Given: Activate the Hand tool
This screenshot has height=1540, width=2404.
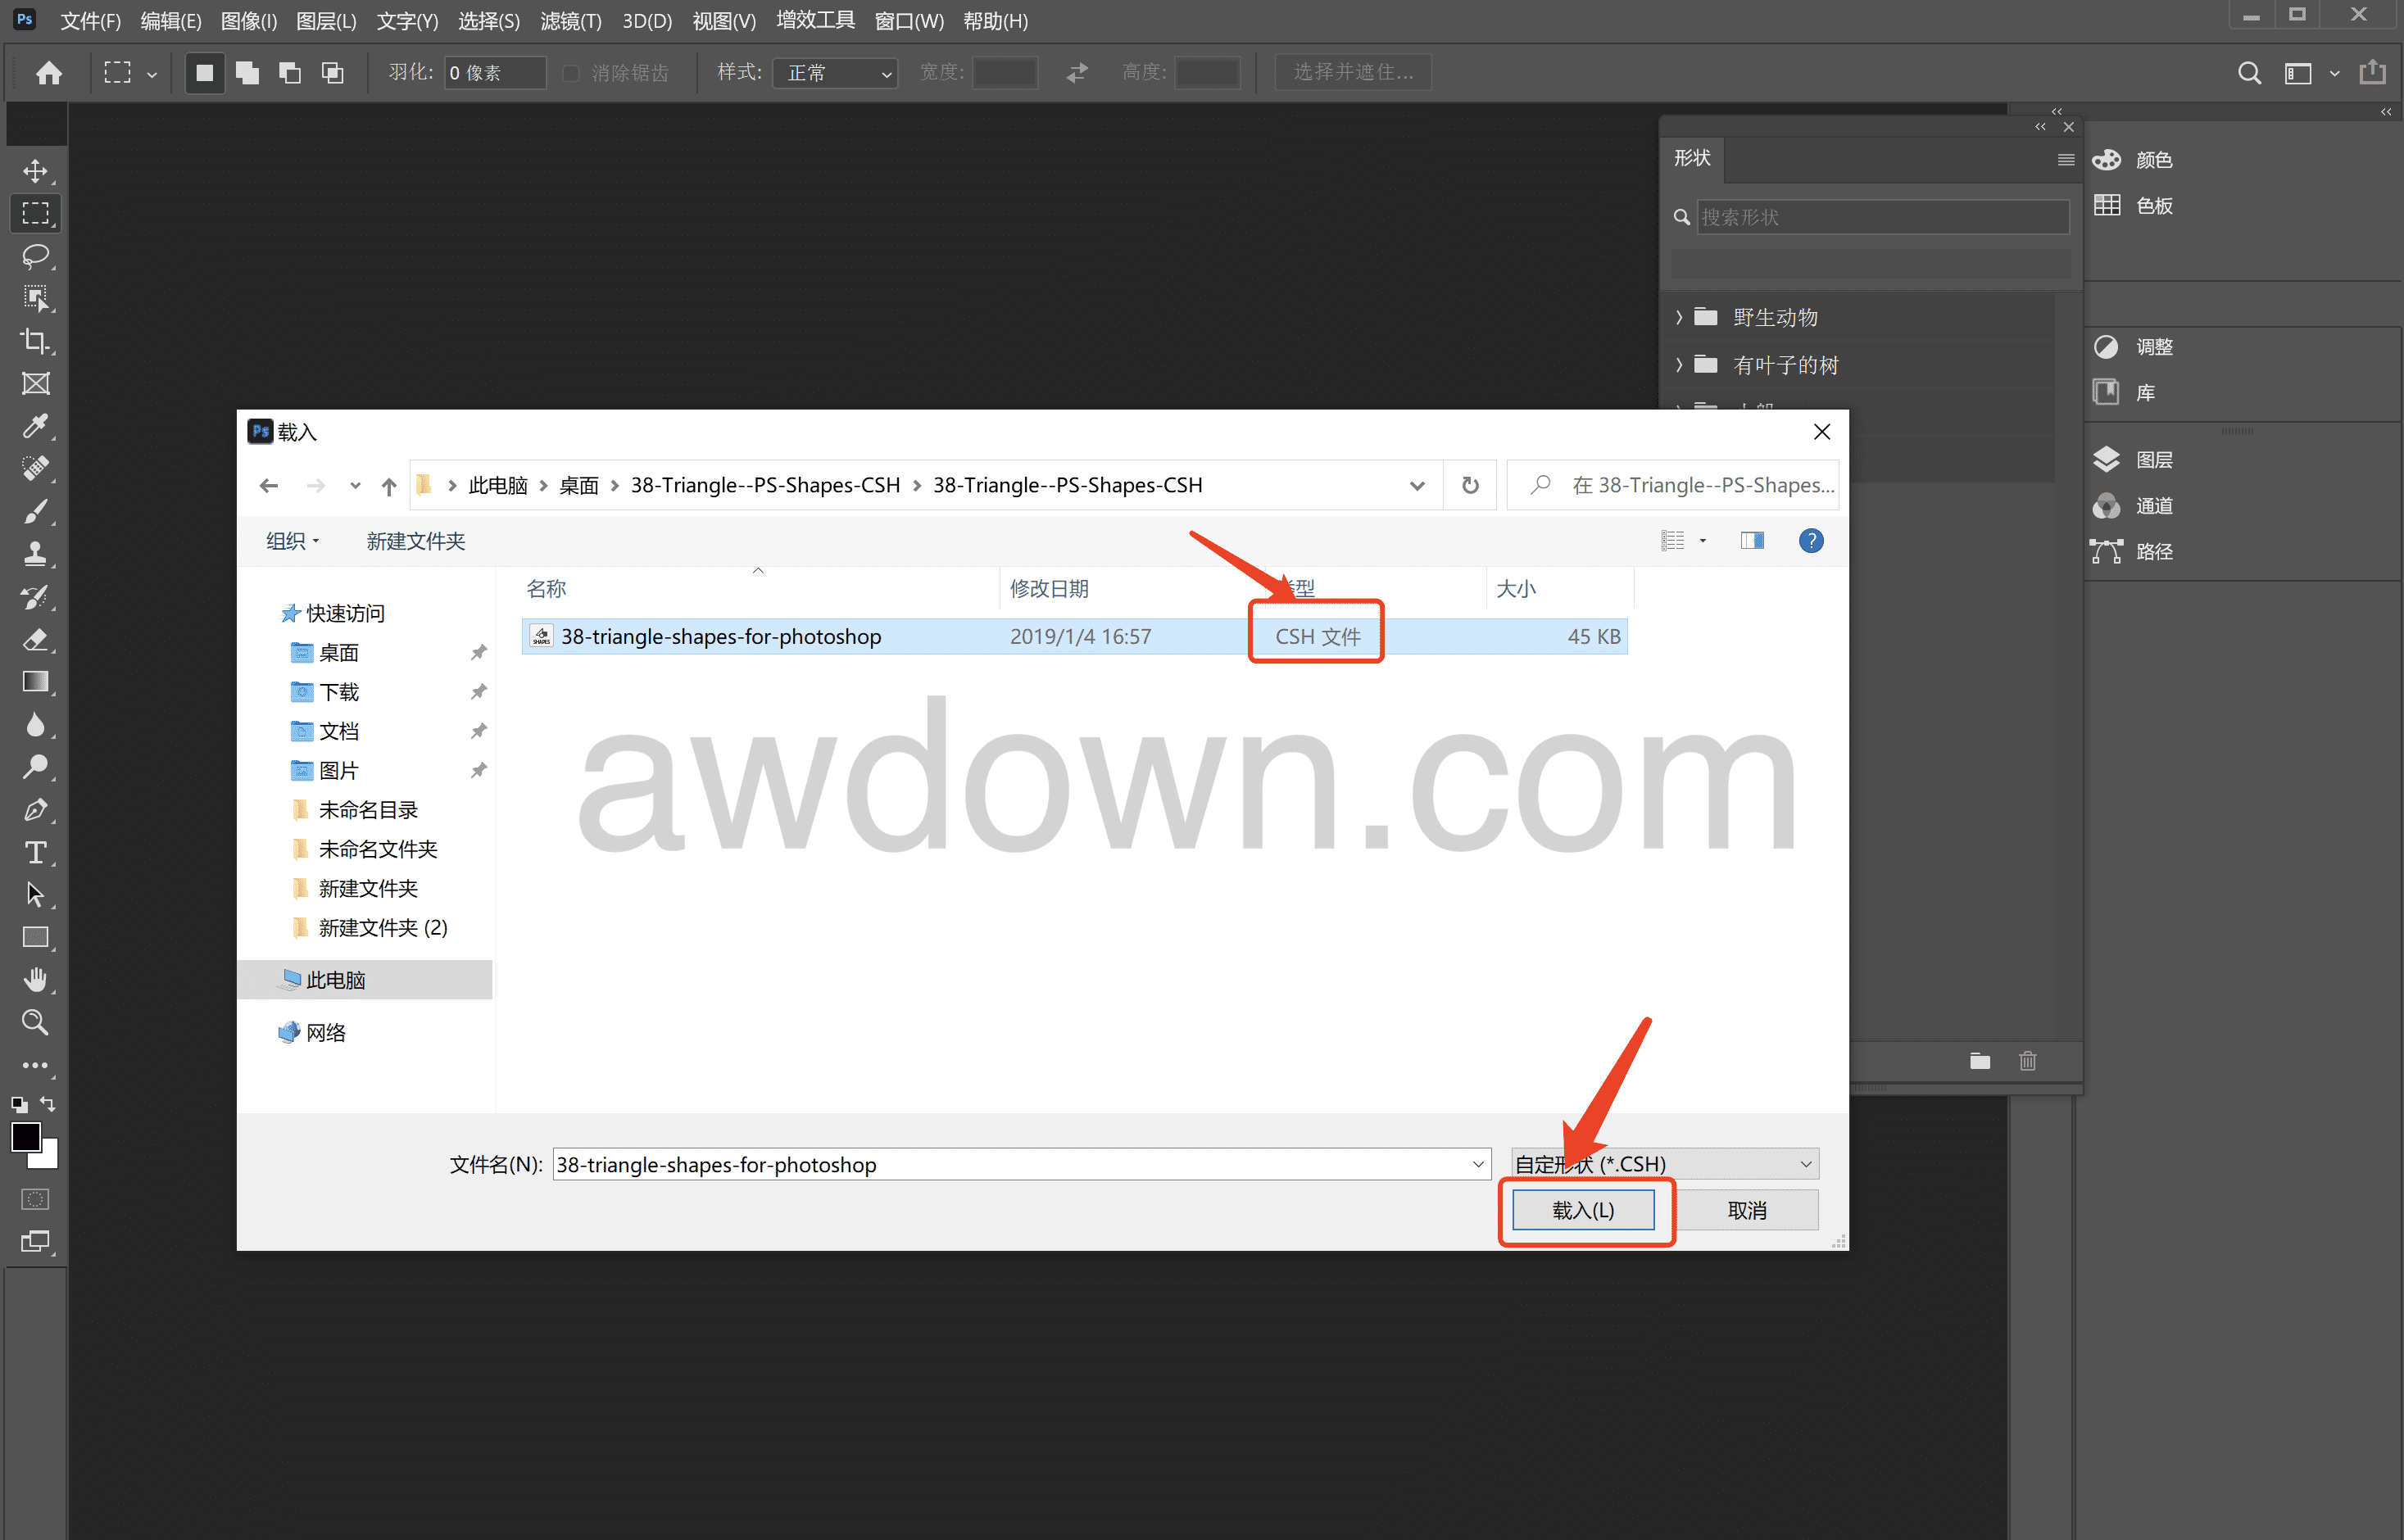Looking at the screenshot, I should pos(36,979).
